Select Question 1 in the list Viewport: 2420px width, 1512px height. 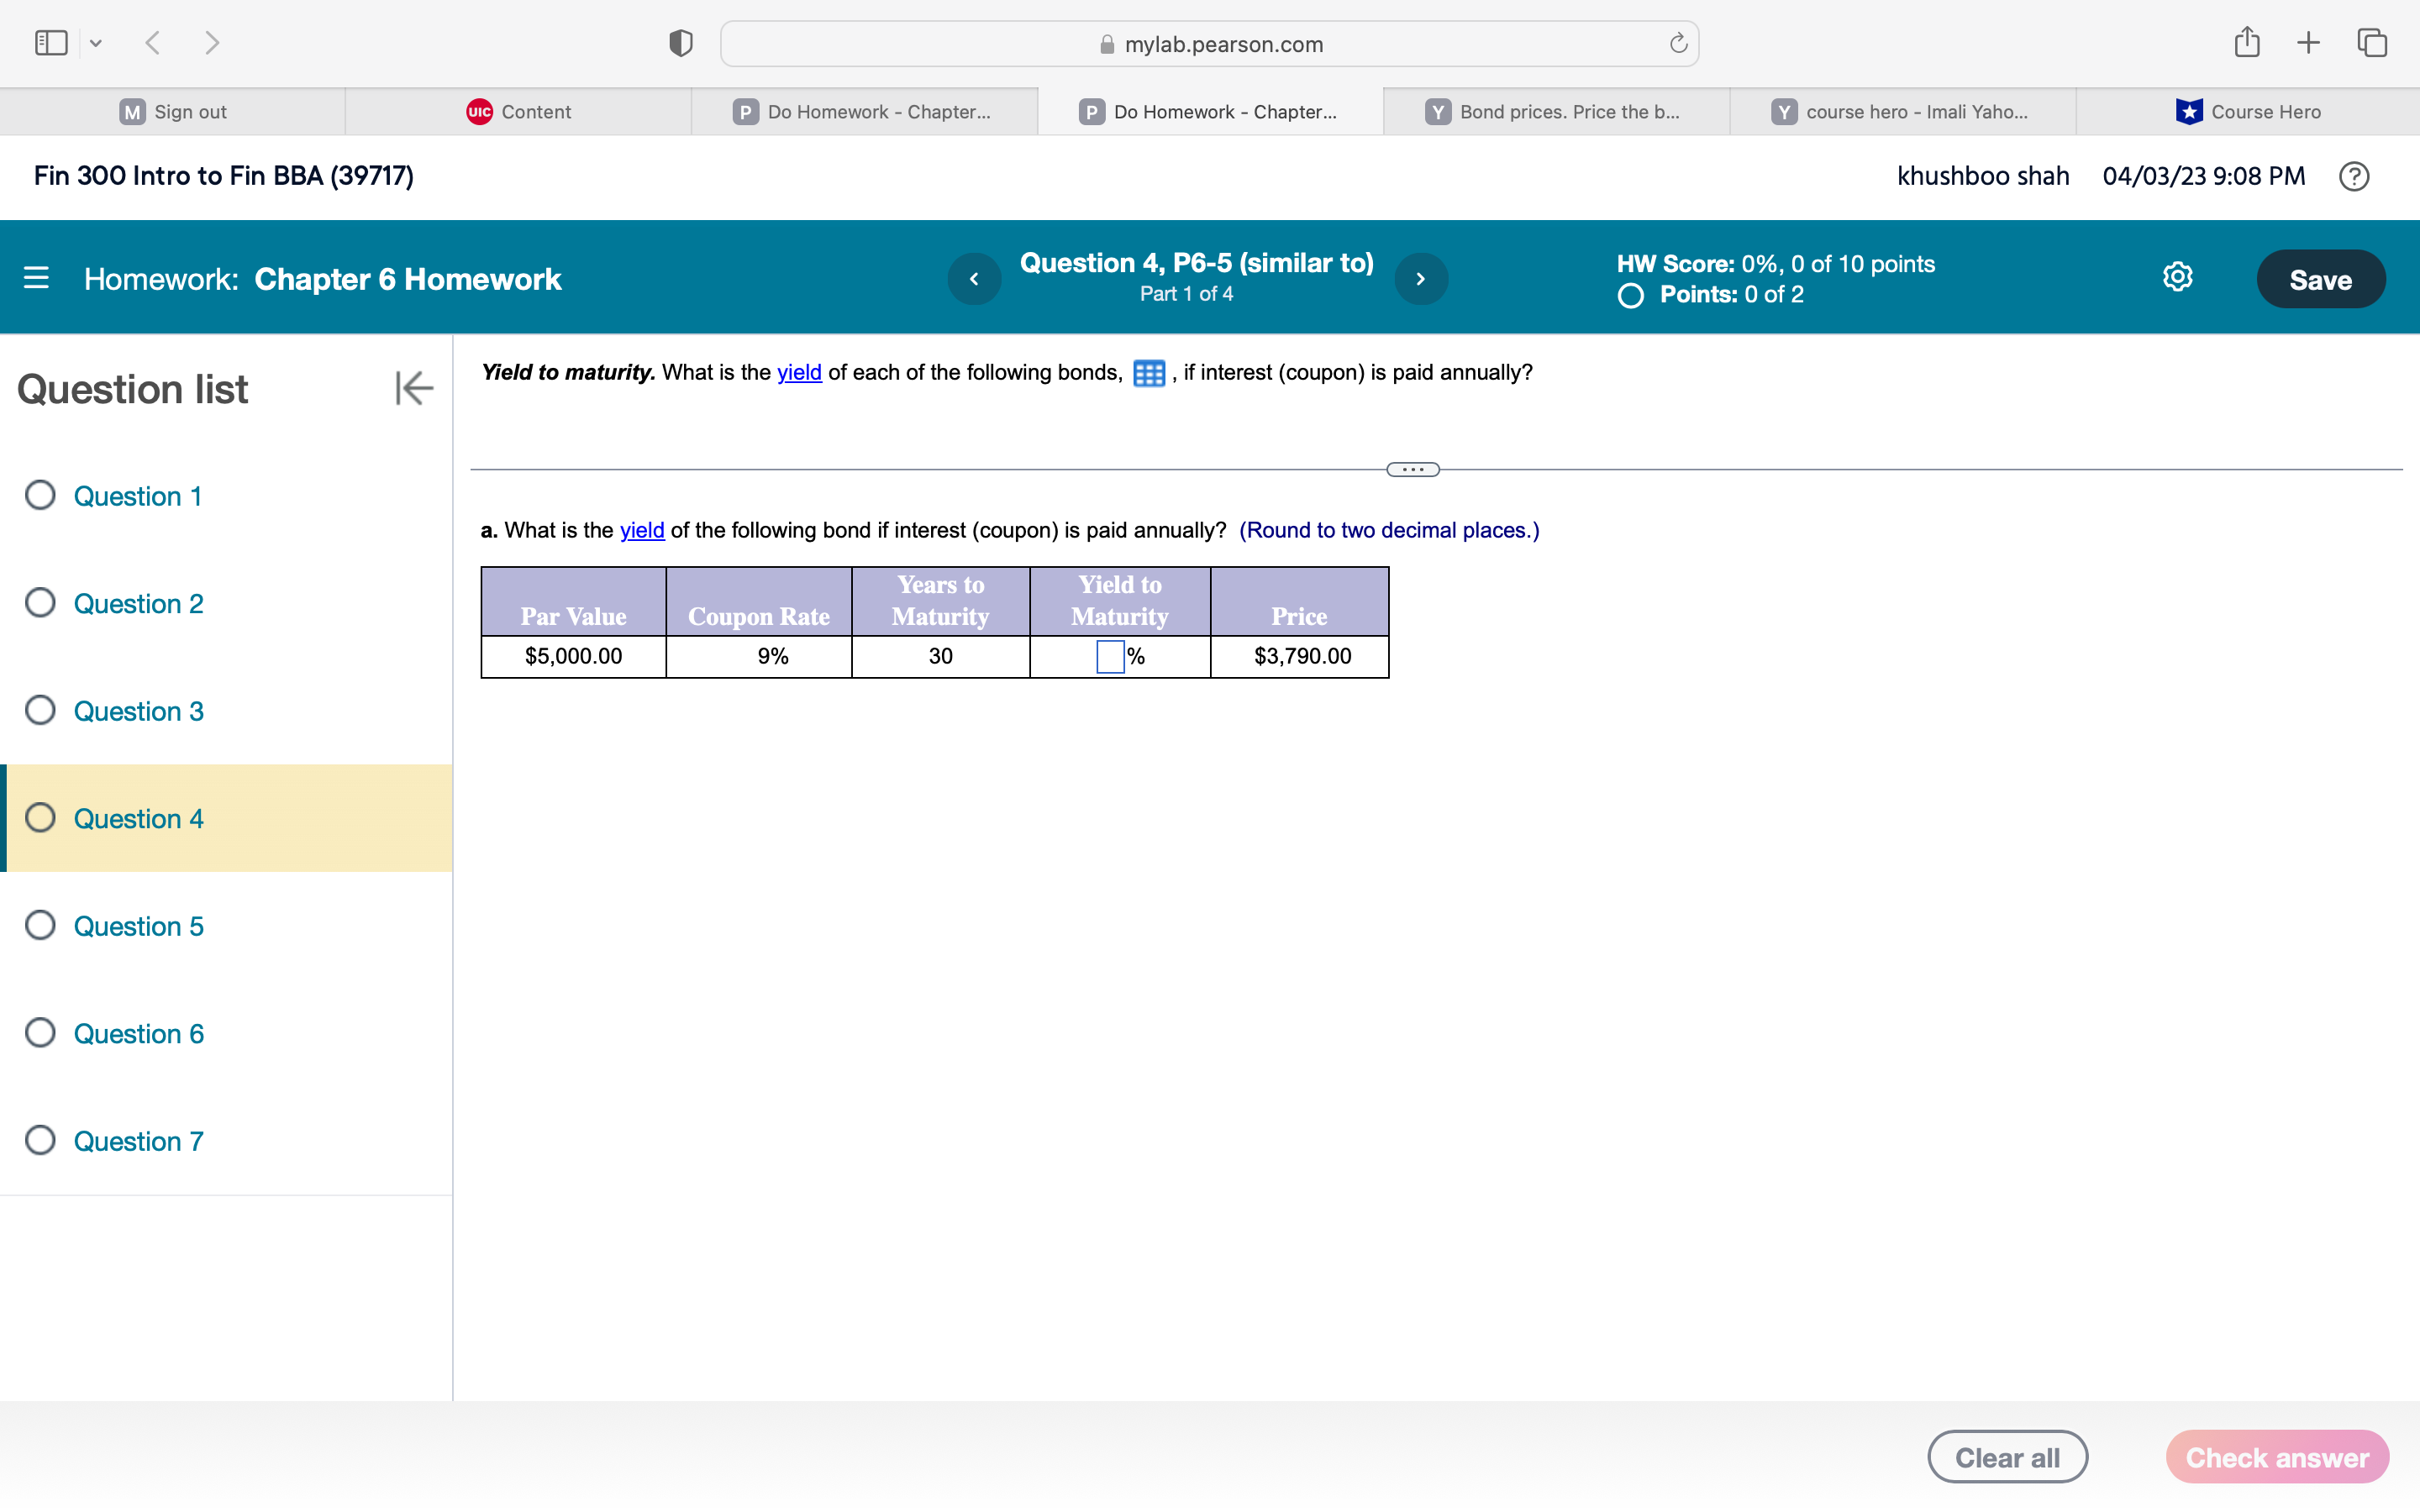pyautogui.click(x=137, y=496)
